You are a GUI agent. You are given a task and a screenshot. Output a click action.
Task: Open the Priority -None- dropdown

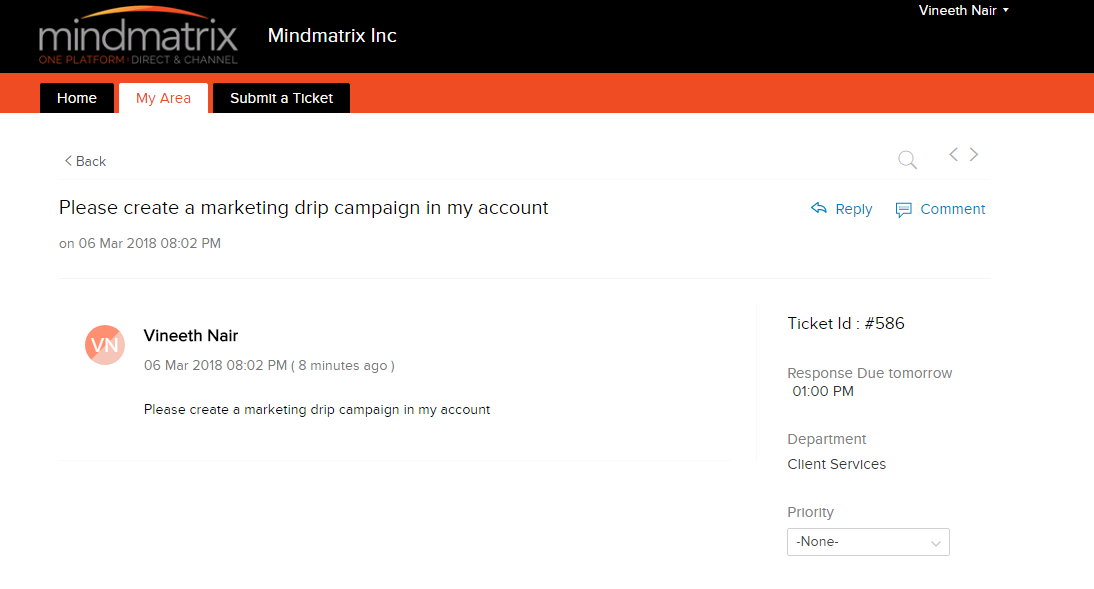click(868, 542)
